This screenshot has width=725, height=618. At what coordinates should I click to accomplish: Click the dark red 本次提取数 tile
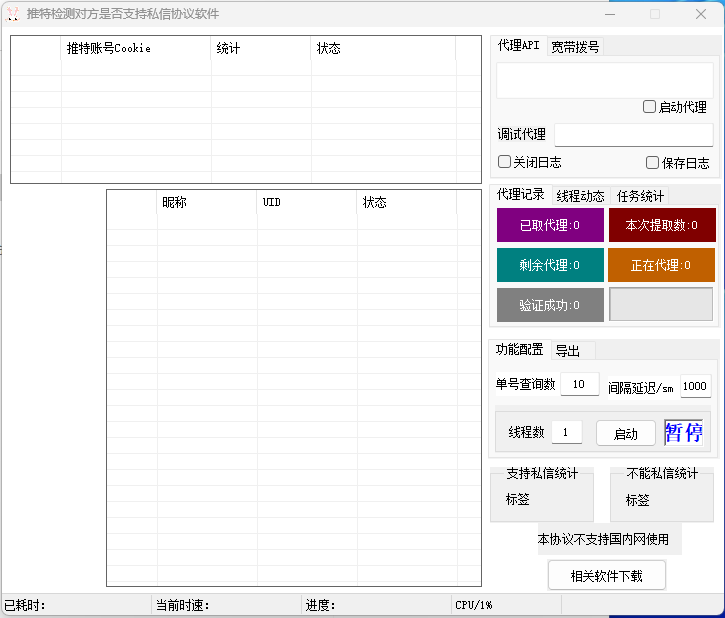(661, 225)
